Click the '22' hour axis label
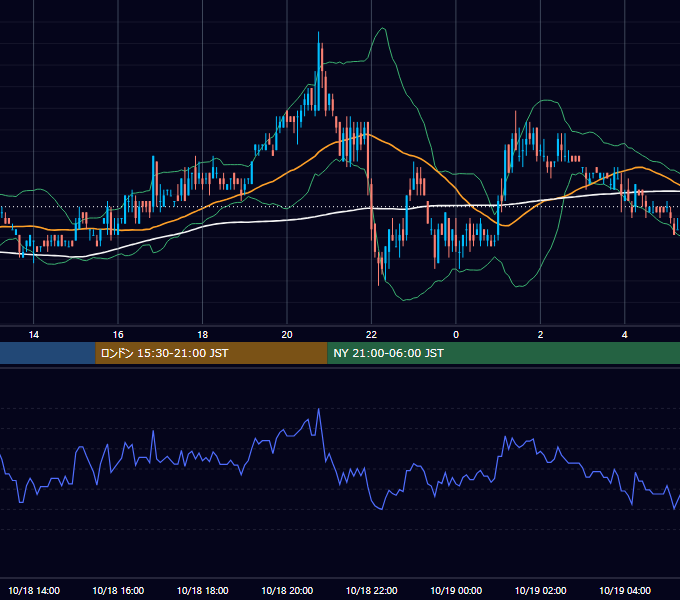 click(x=371, y=334)
